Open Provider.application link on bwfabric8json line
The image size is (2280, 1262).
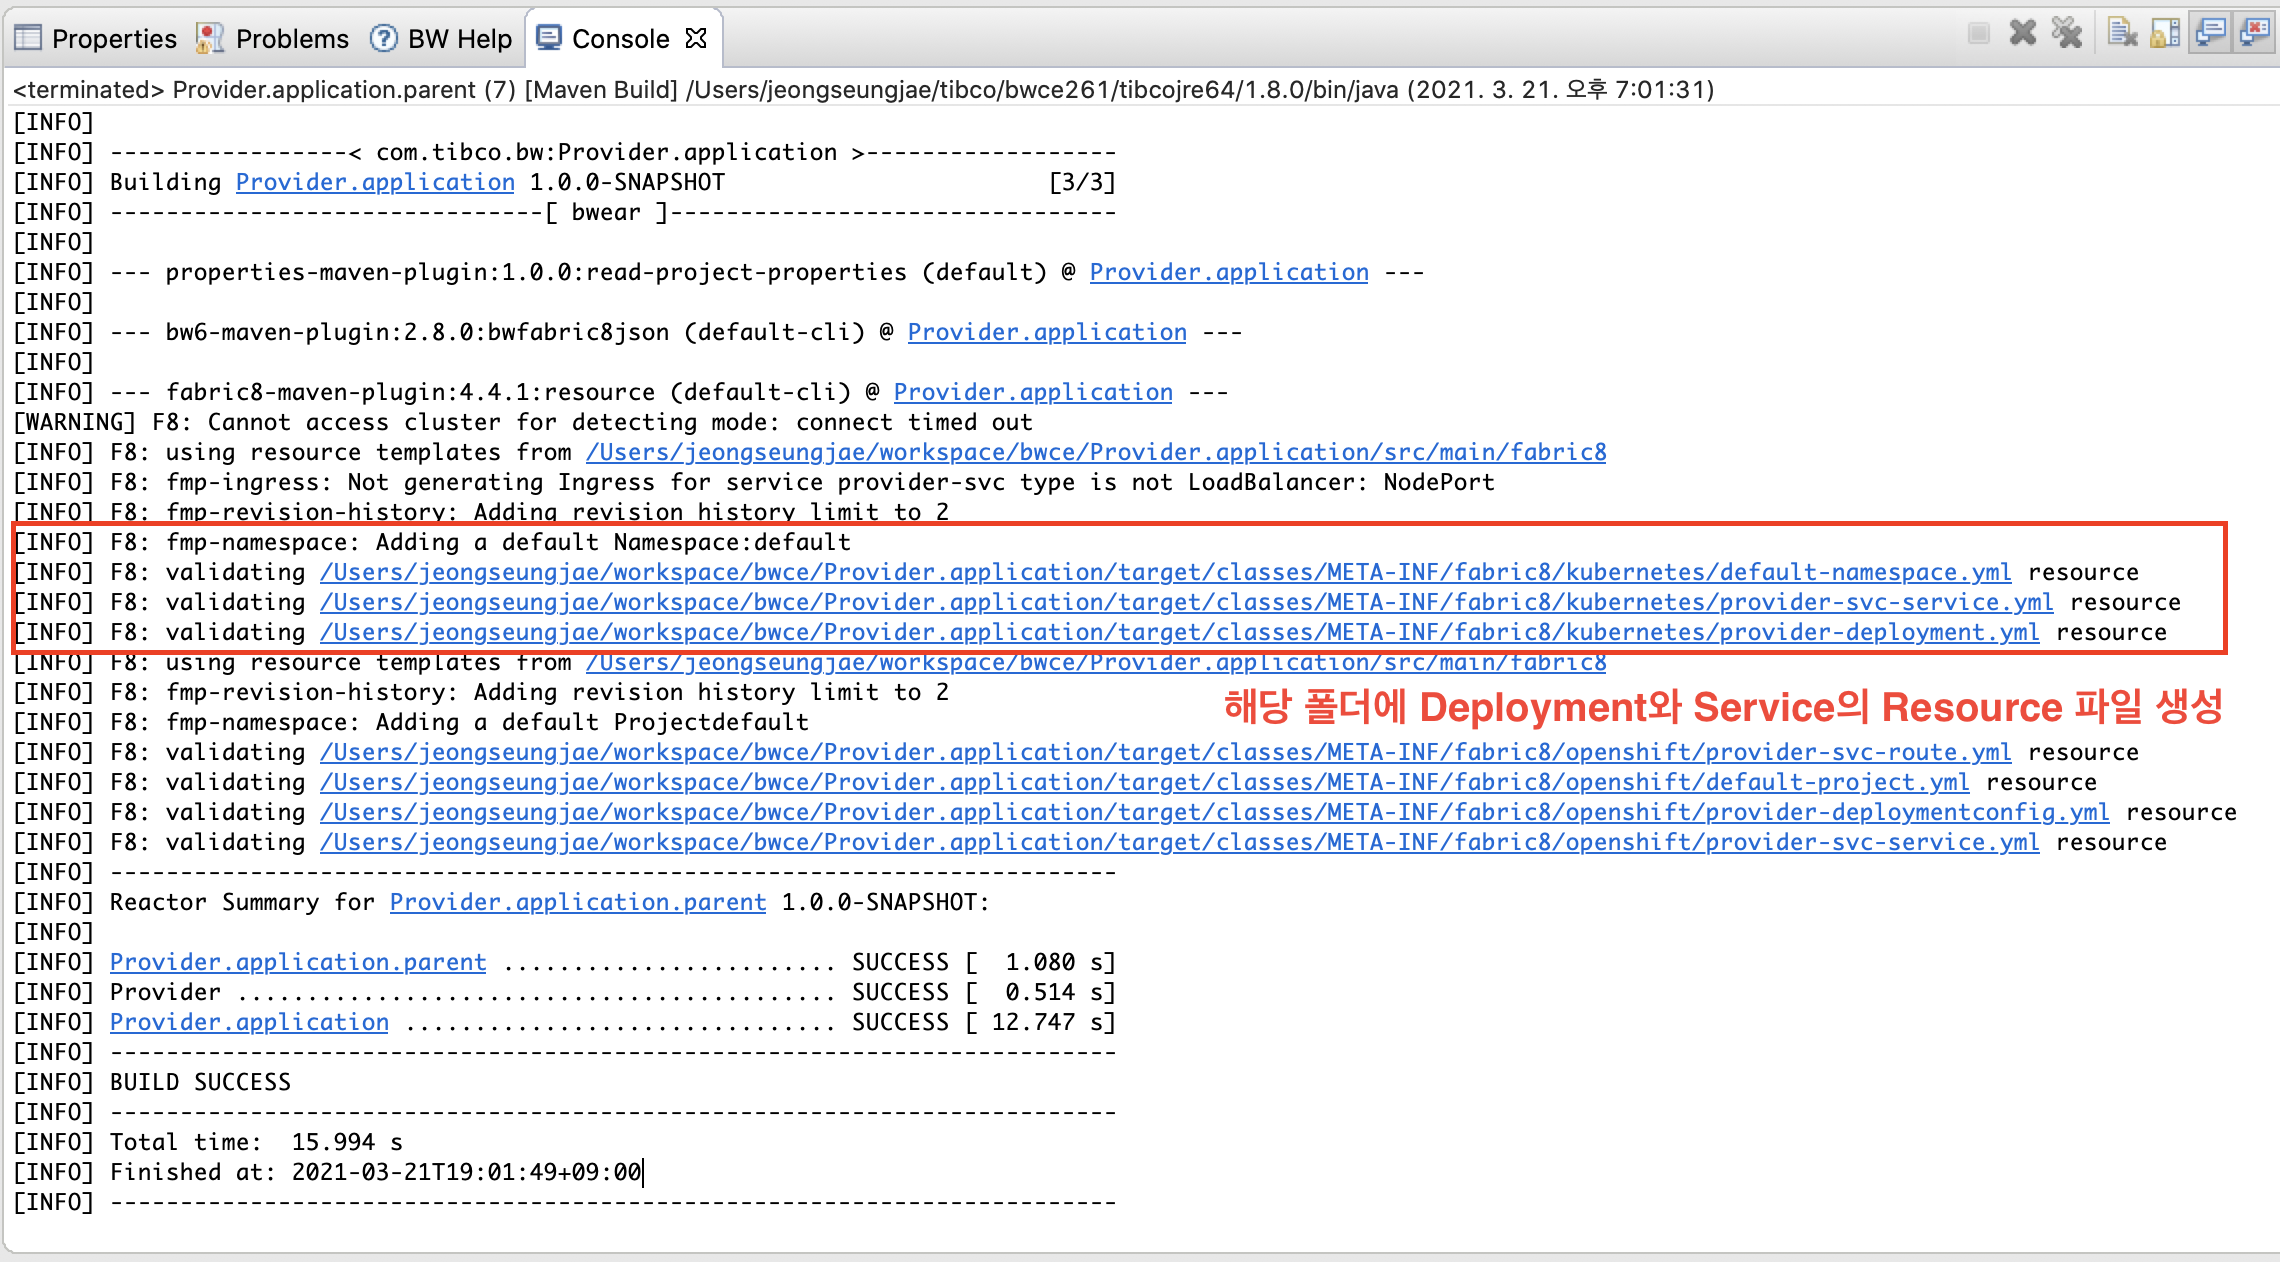pyautogui.click(x=1047, y=332)
